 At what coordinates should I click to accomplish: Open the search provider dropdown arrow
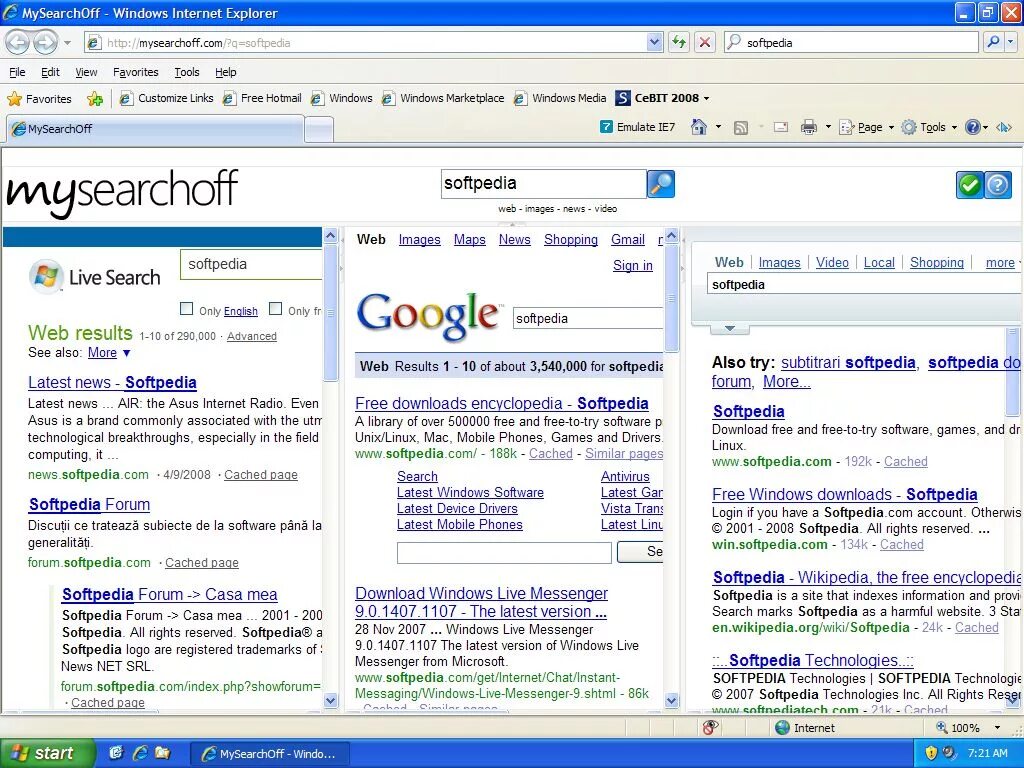tap(1011, 42)
